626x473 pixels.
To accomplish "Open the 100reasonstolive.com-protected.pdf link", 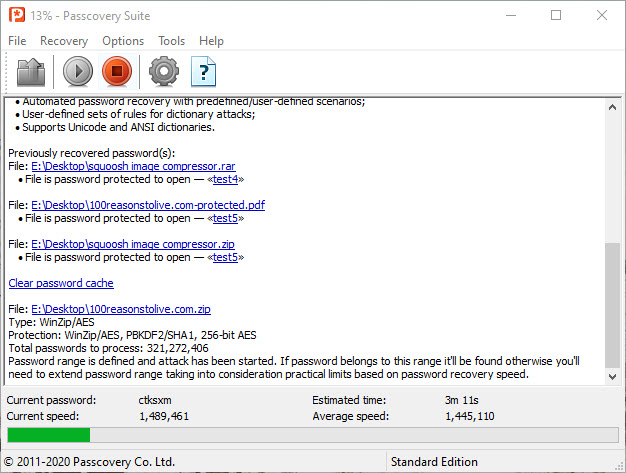I will [x=148, y=205].
